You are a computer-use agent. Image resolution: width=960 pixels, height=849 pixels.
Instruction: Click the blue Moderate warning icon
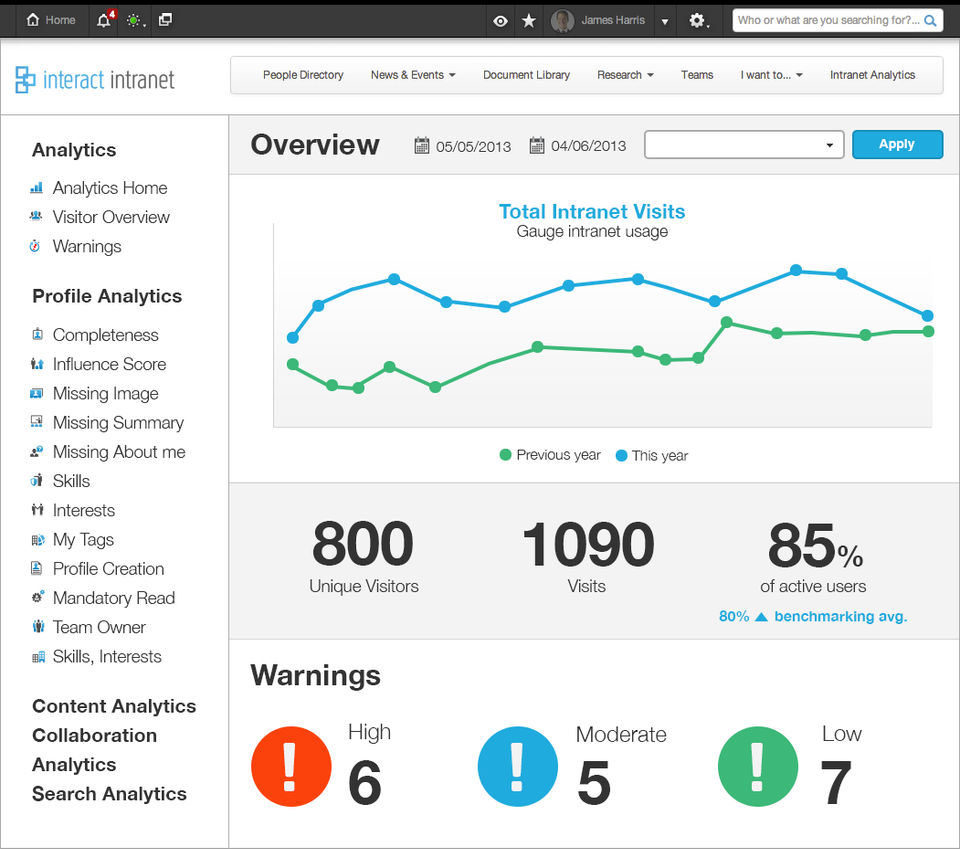click(x=518, y=766)
